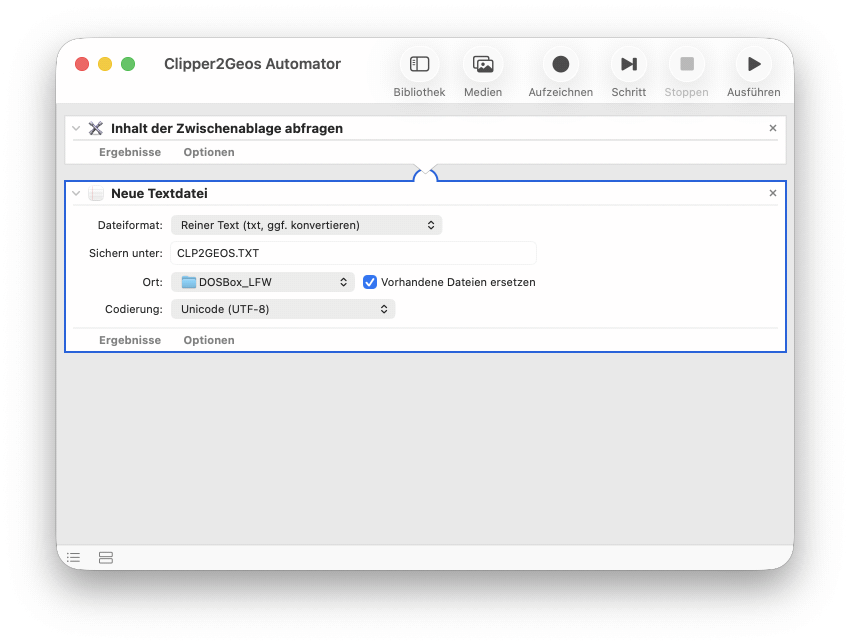This screenshot has width=850, height=644.
Task: Toggle 'Vorhandene Dateien ersetzen' checkbox
Action: 370,282
